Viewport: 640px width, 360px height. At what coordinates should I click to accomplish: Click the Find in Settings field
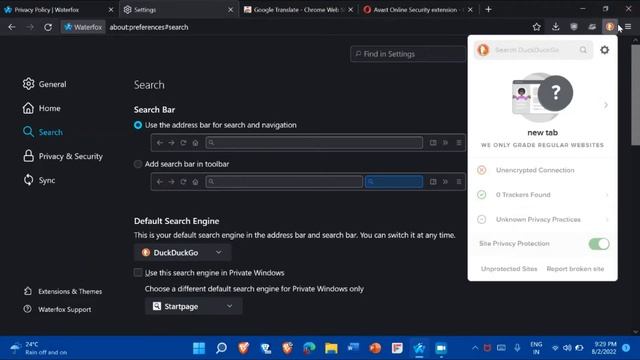click(x=407, y=54)
